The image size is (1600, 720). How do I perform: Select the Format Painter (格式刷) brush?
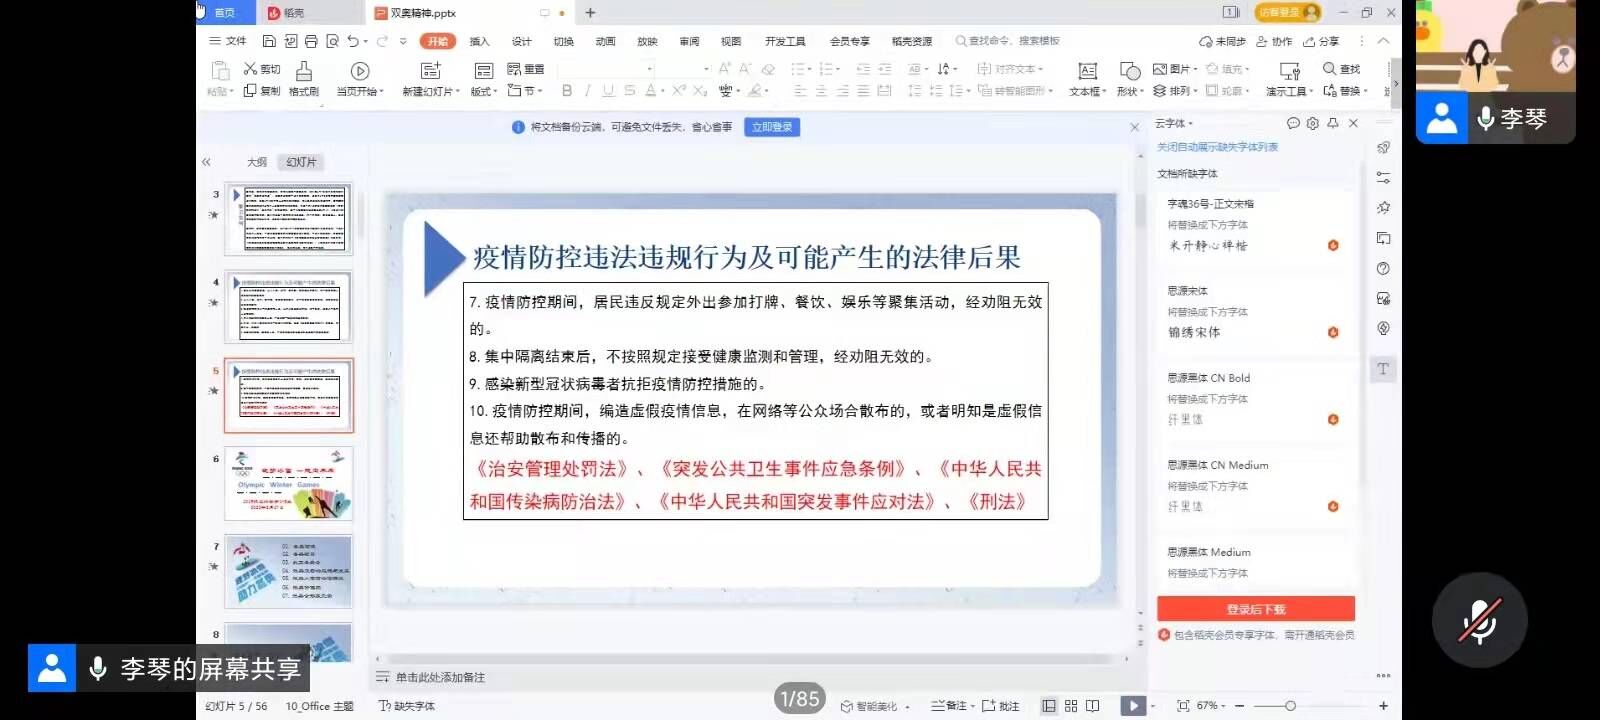304,79
